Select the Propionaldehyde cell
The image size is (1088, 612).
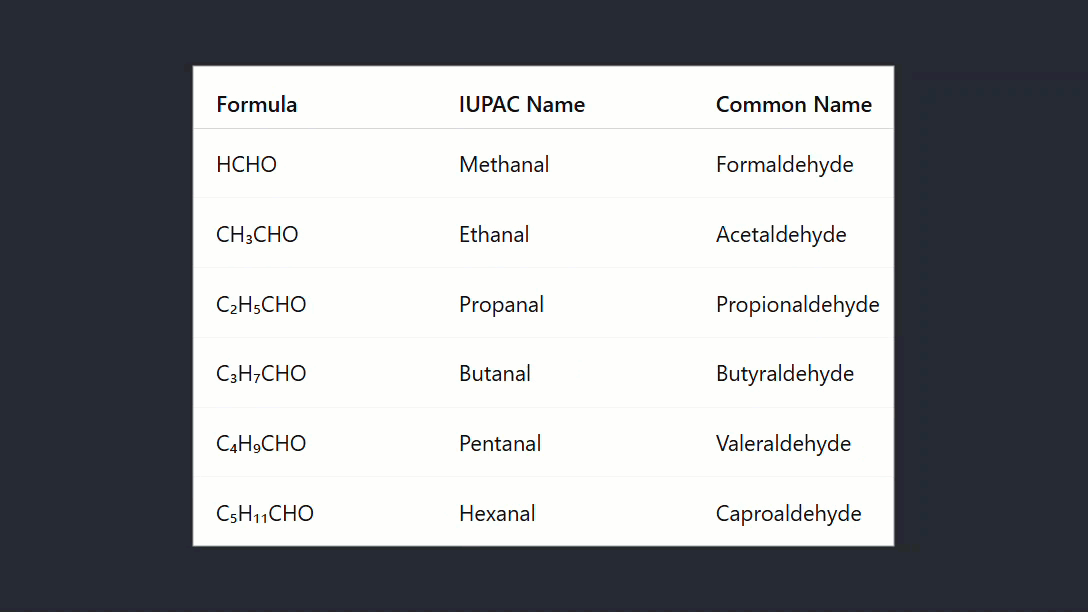(798, 305)
